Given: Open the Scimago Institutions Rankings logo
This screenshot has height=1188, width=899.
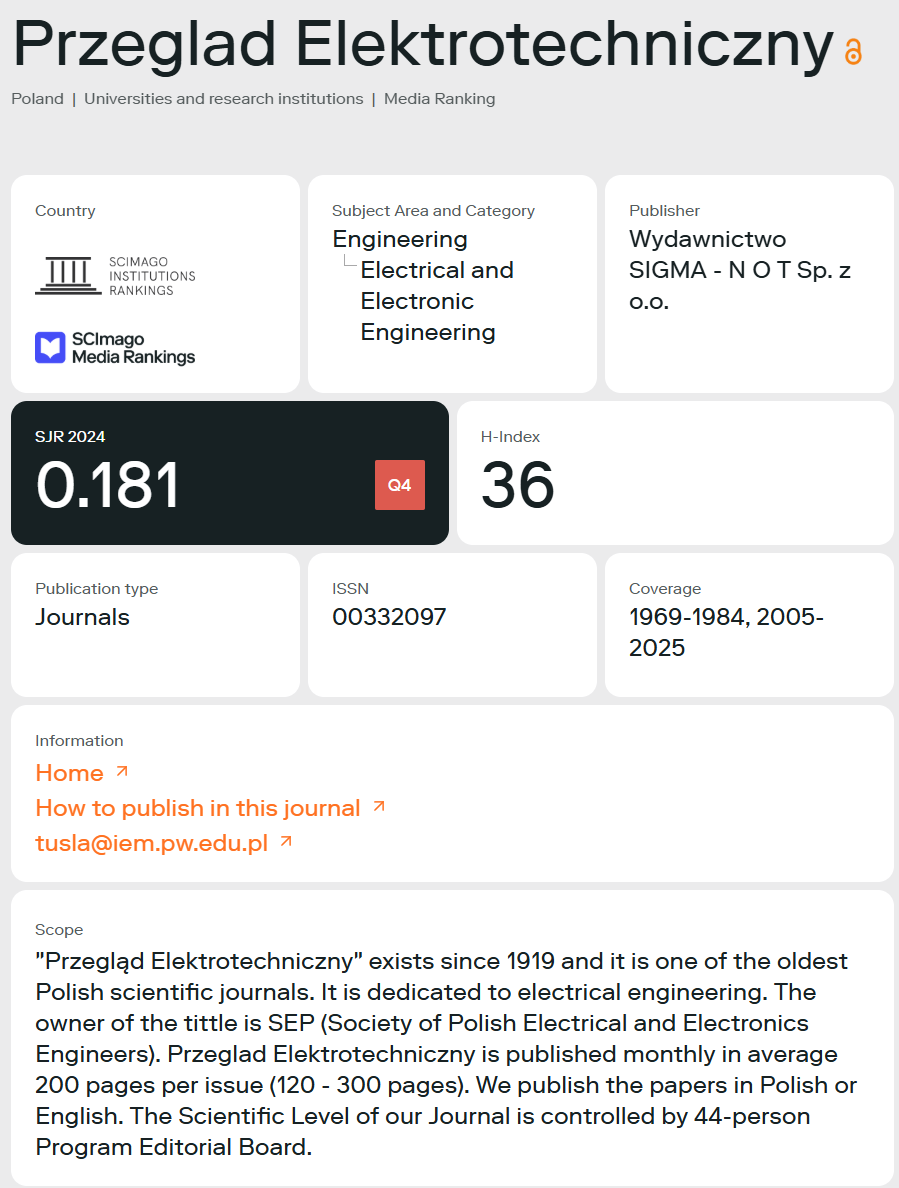Looking at the screenshot, I should pos(115,276).
